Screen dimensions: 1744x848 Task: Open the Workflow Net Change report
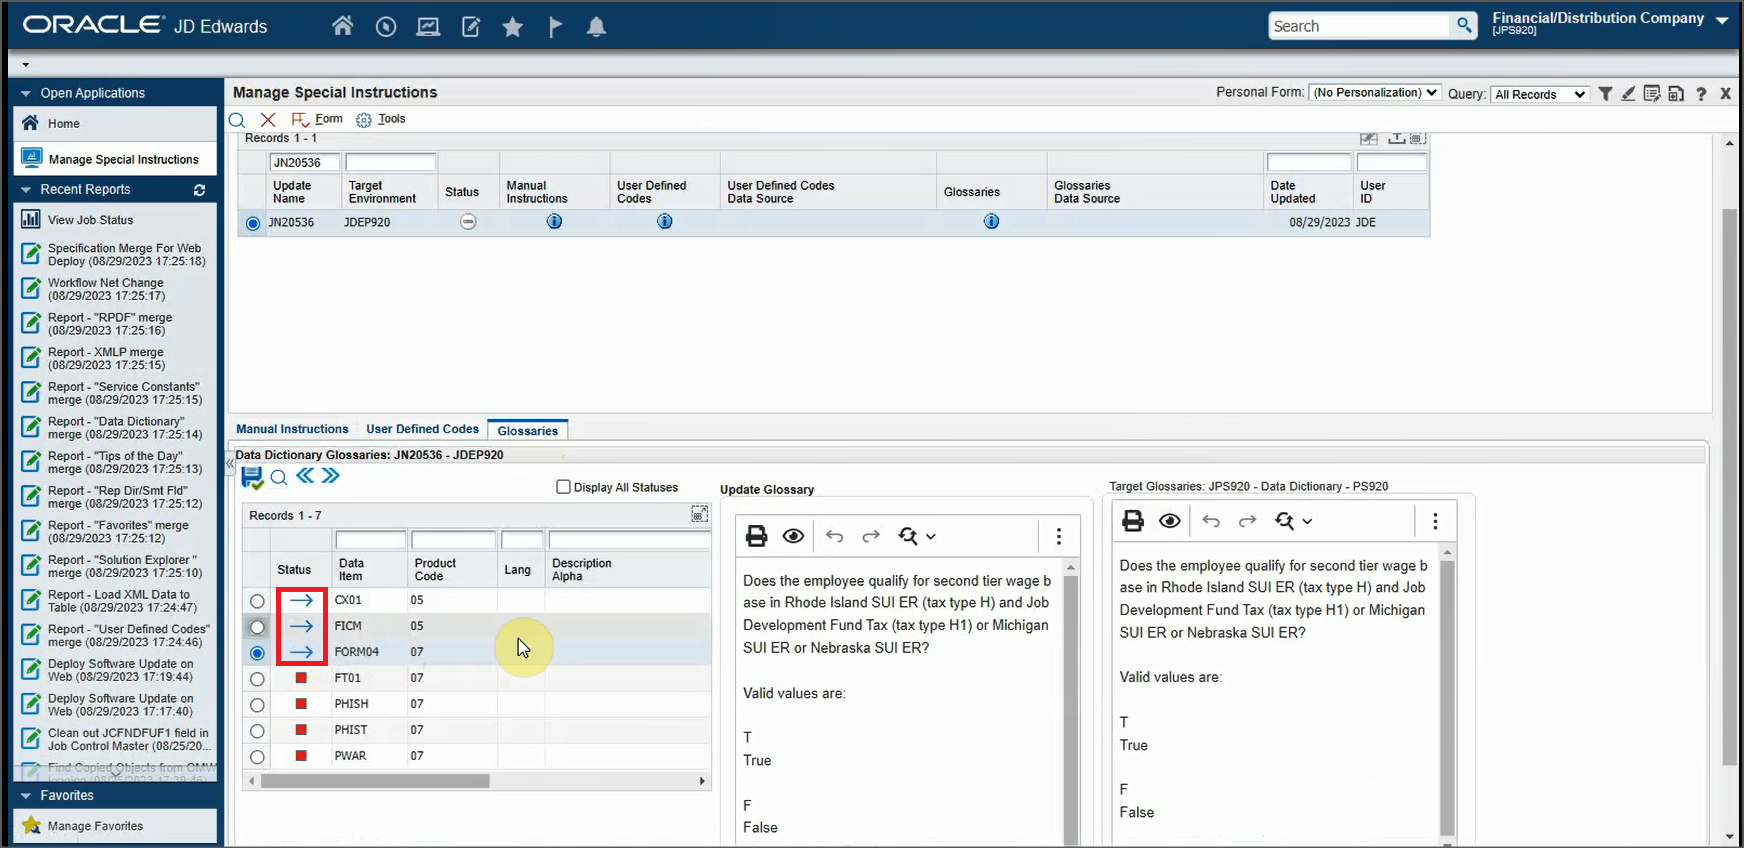tap(106, 289)
